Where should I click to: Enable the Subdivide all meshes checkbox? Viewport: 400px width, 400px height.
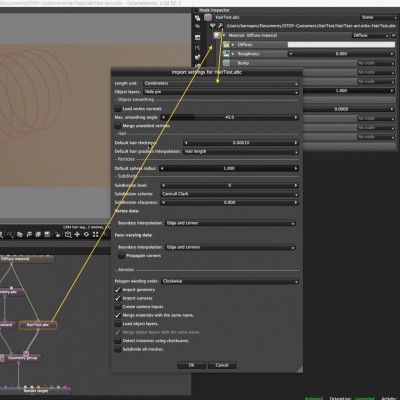pos(118,349)
